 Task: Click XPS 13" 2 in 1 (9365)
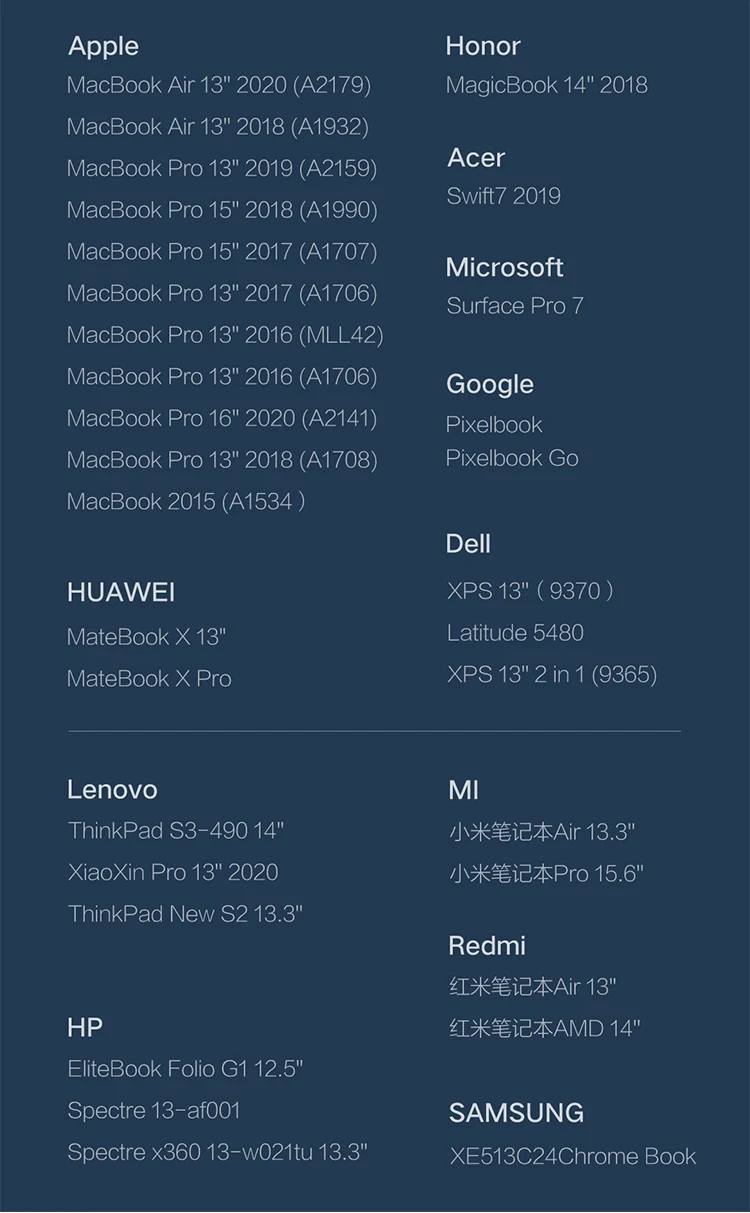pyautogui.click(x=552, y=675)
